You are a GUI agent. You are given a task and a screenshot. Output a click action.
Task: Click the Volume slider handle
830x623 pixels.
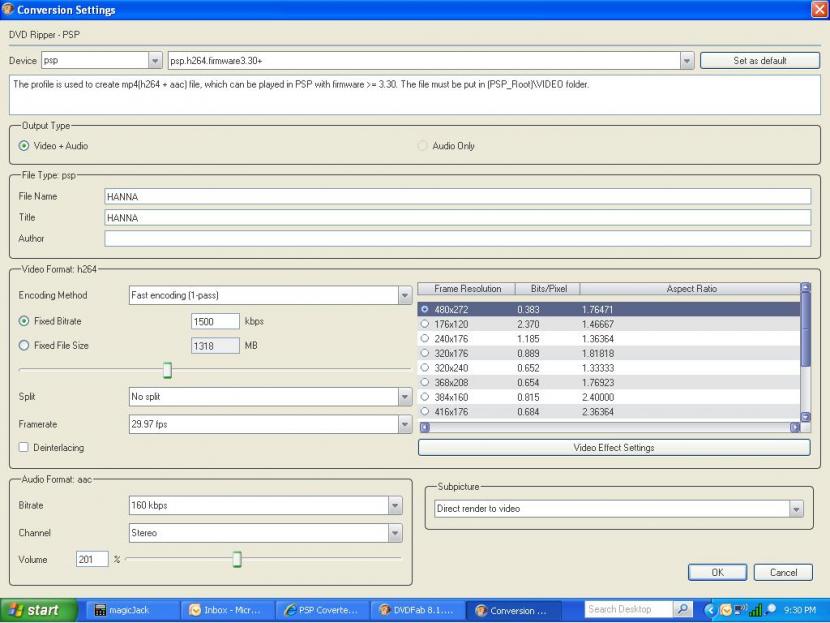tap(237, 559)
